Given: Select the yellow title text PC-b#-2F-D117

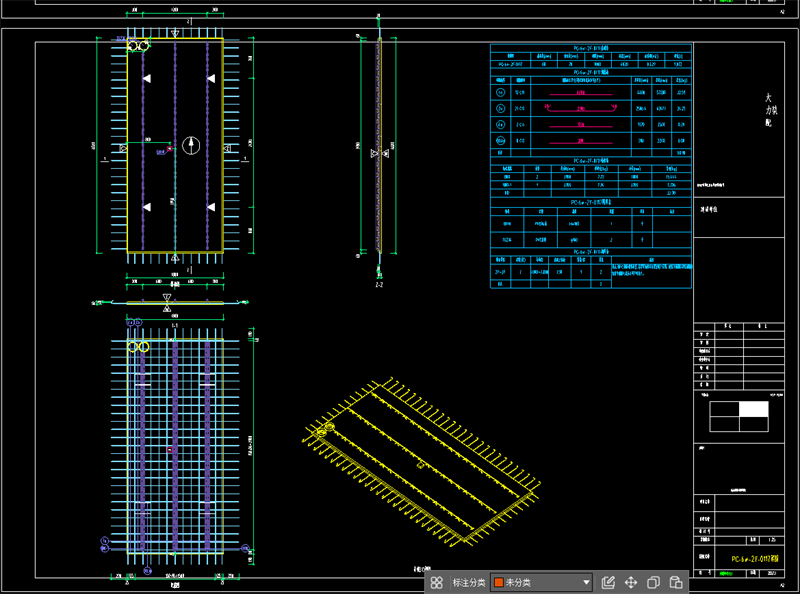Looking at the screenshot, I should tap(755, 559).
